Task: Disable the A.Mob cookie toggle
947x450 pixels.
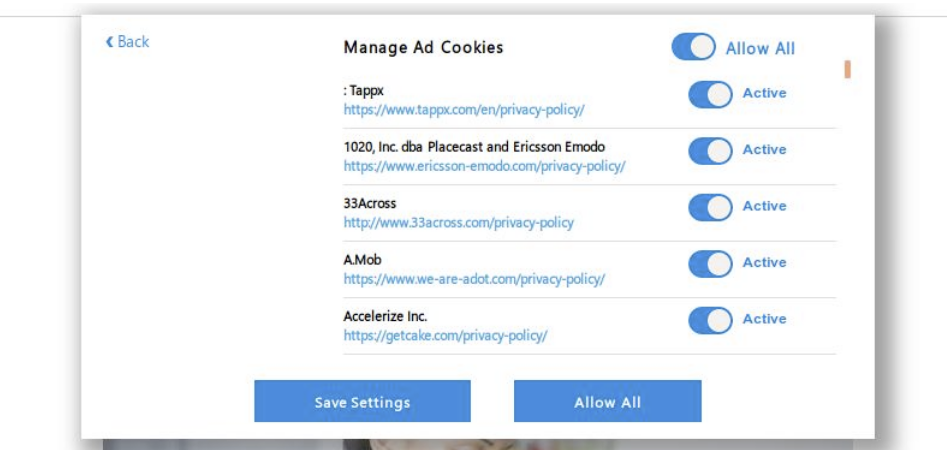Action: coord(710,263)
